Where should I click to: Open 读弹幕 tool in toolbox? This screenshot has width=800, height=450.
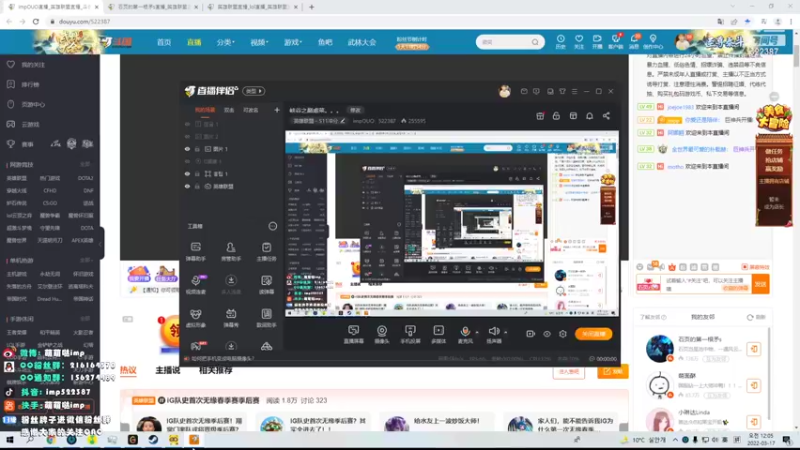[266, 285]
